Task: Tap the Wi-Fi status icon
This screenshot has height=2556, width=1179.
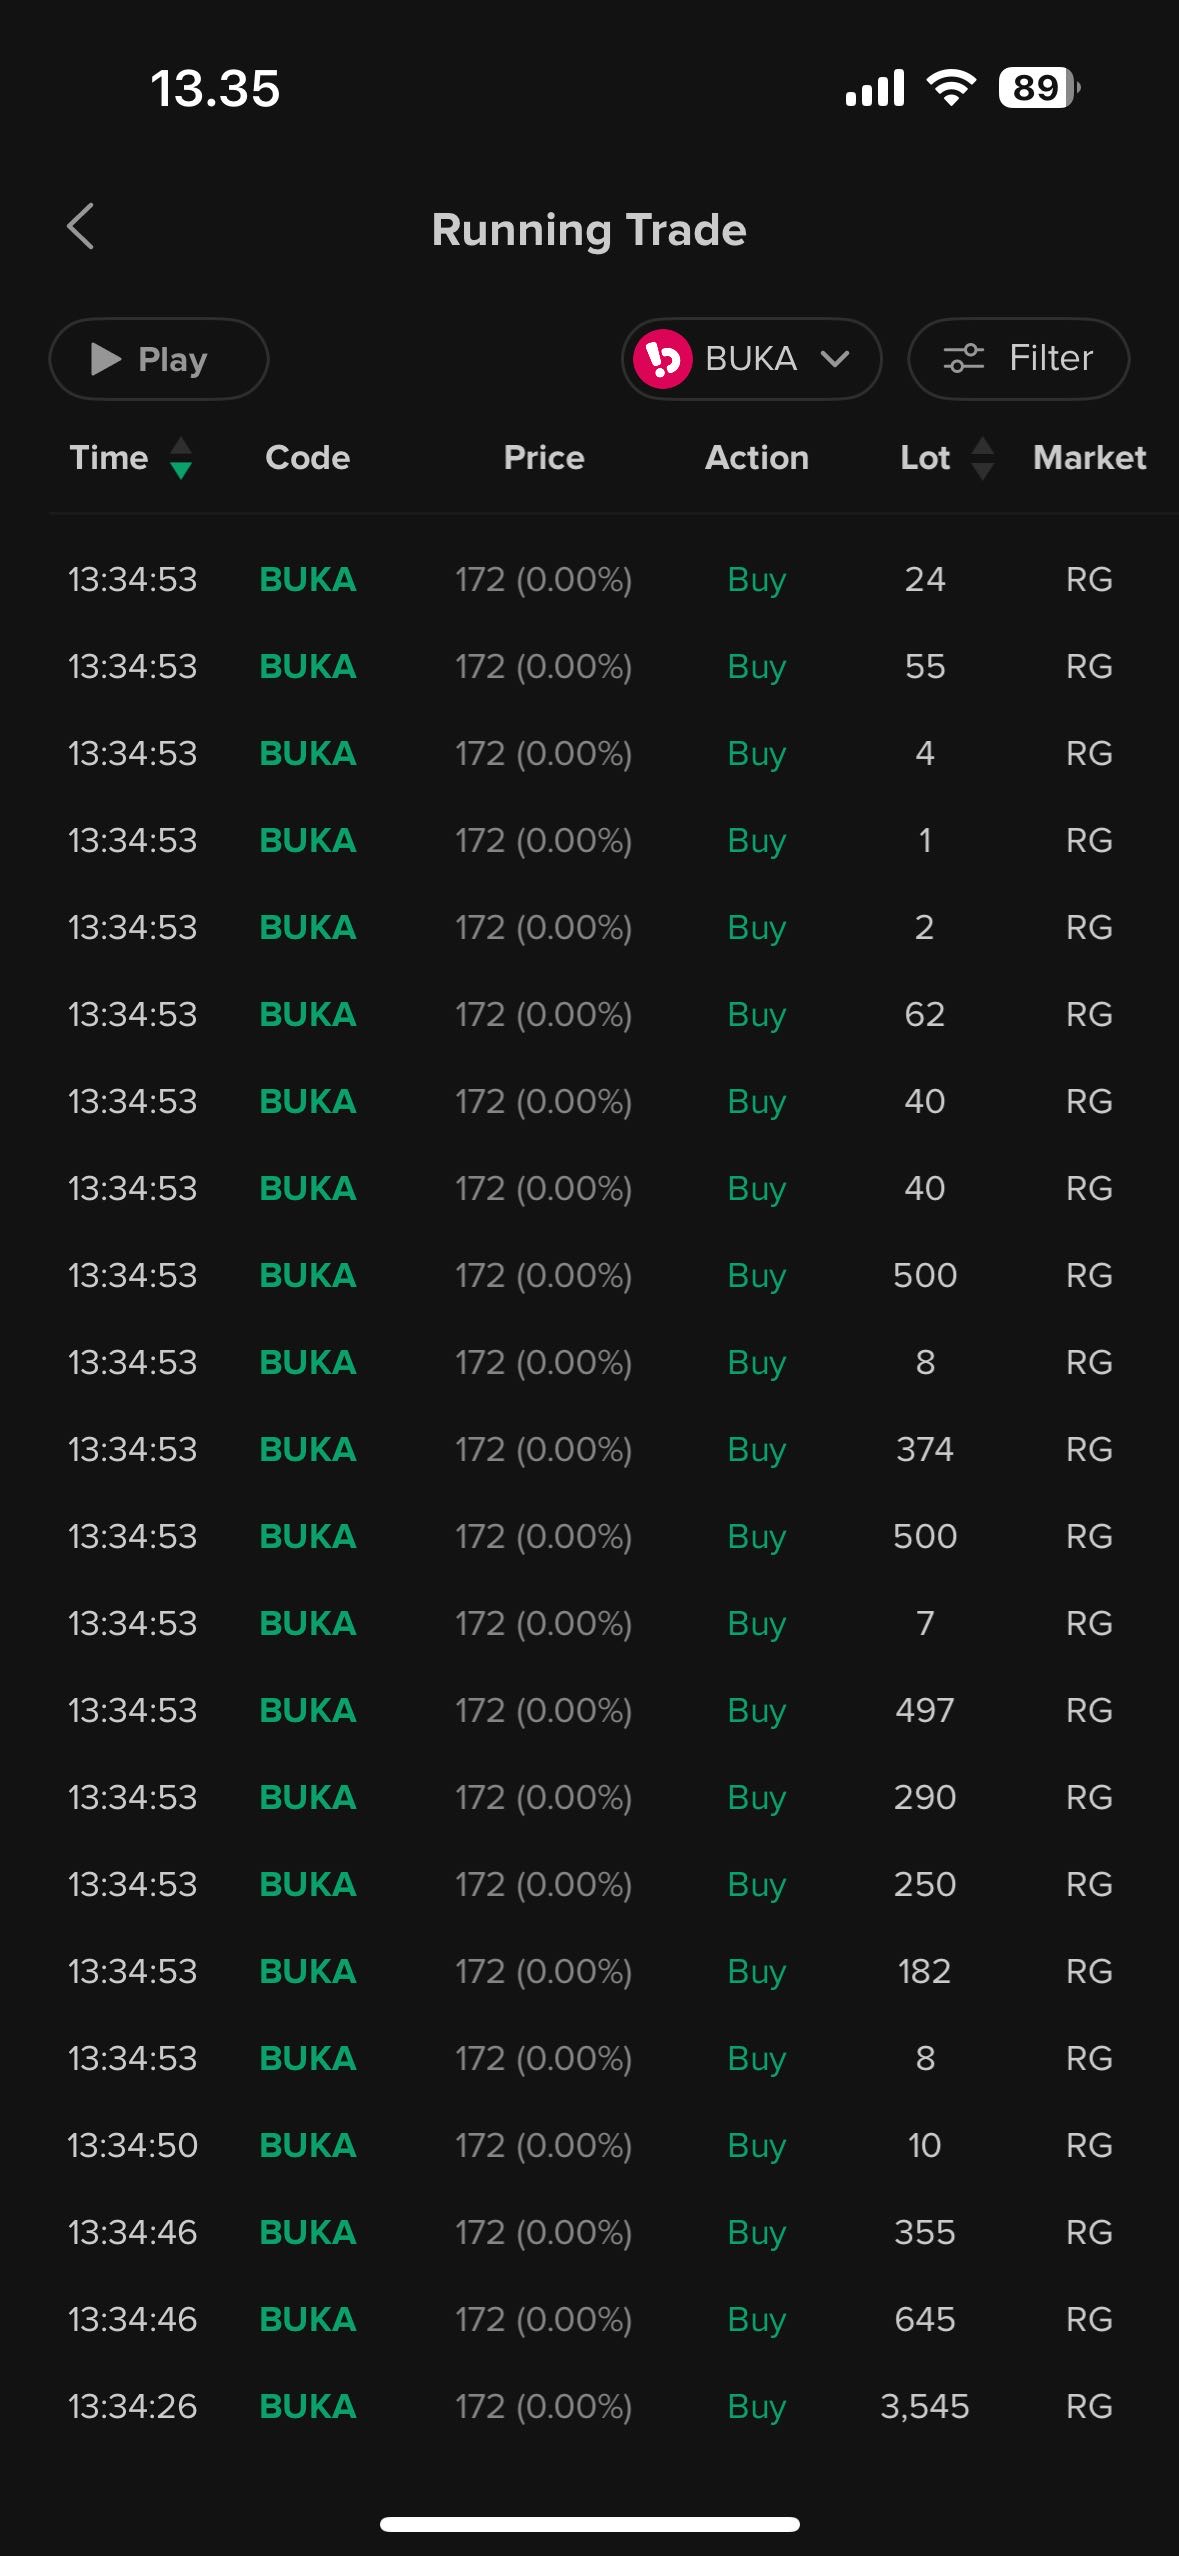Action: (x=951, y=88)
